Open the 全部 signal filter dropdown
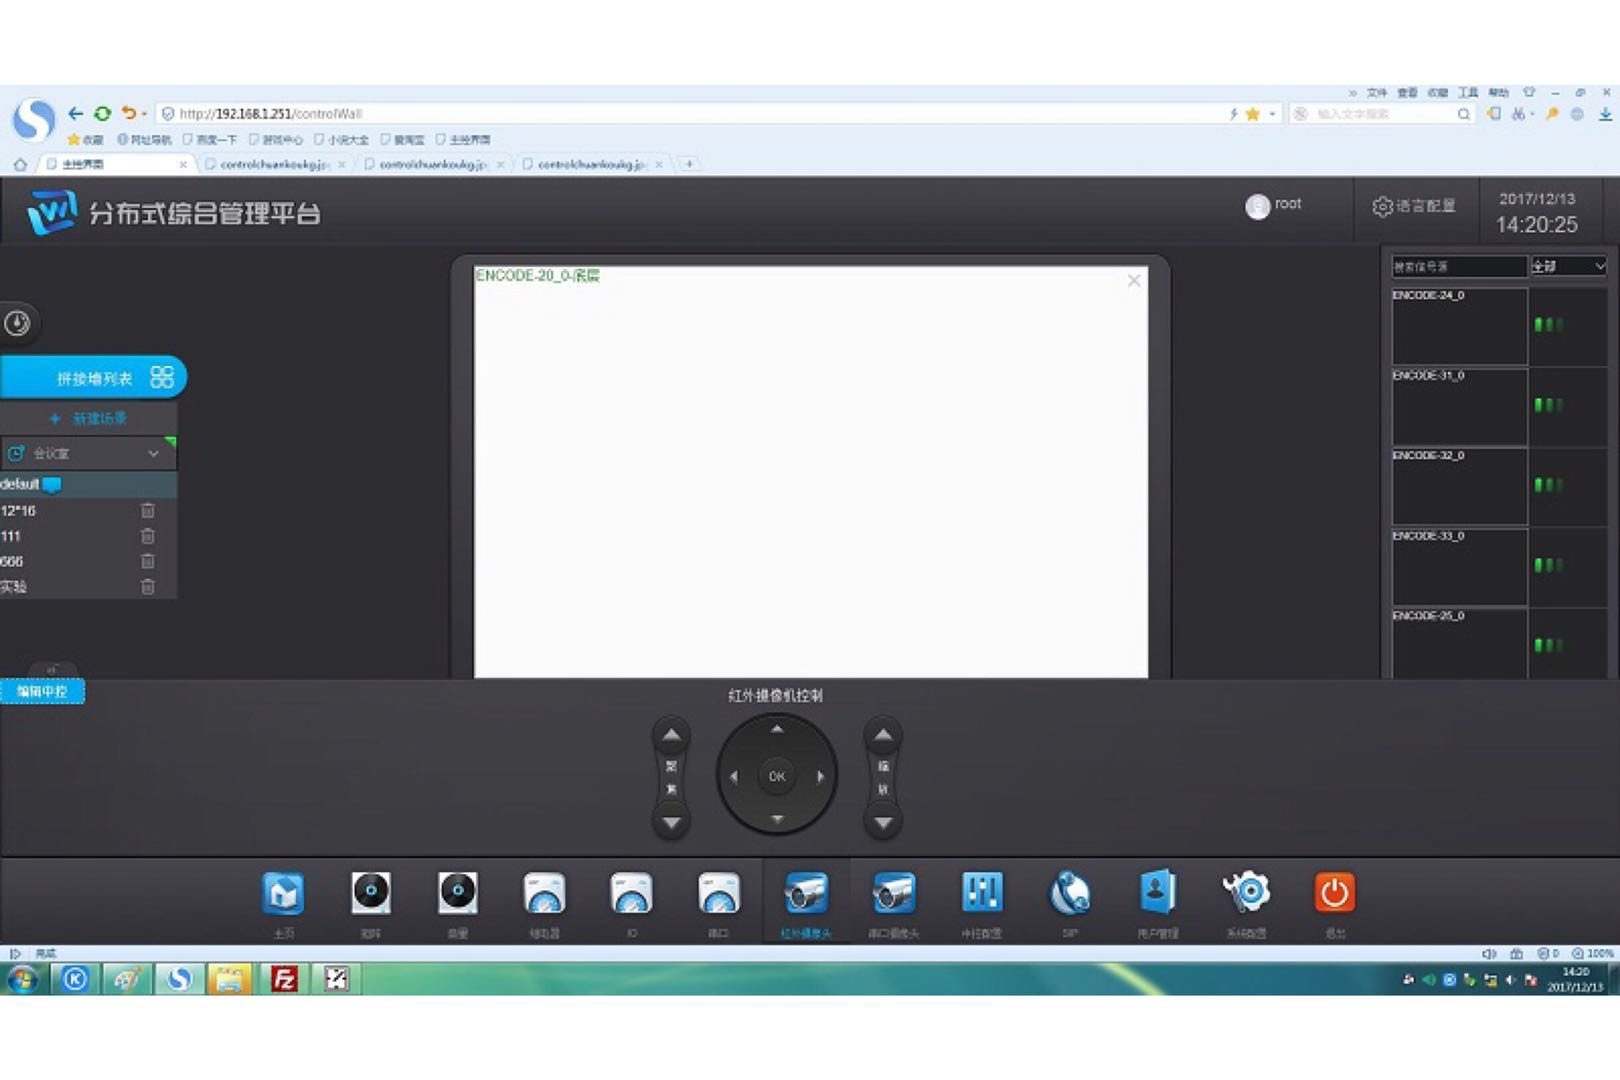 click(1567, 266)
